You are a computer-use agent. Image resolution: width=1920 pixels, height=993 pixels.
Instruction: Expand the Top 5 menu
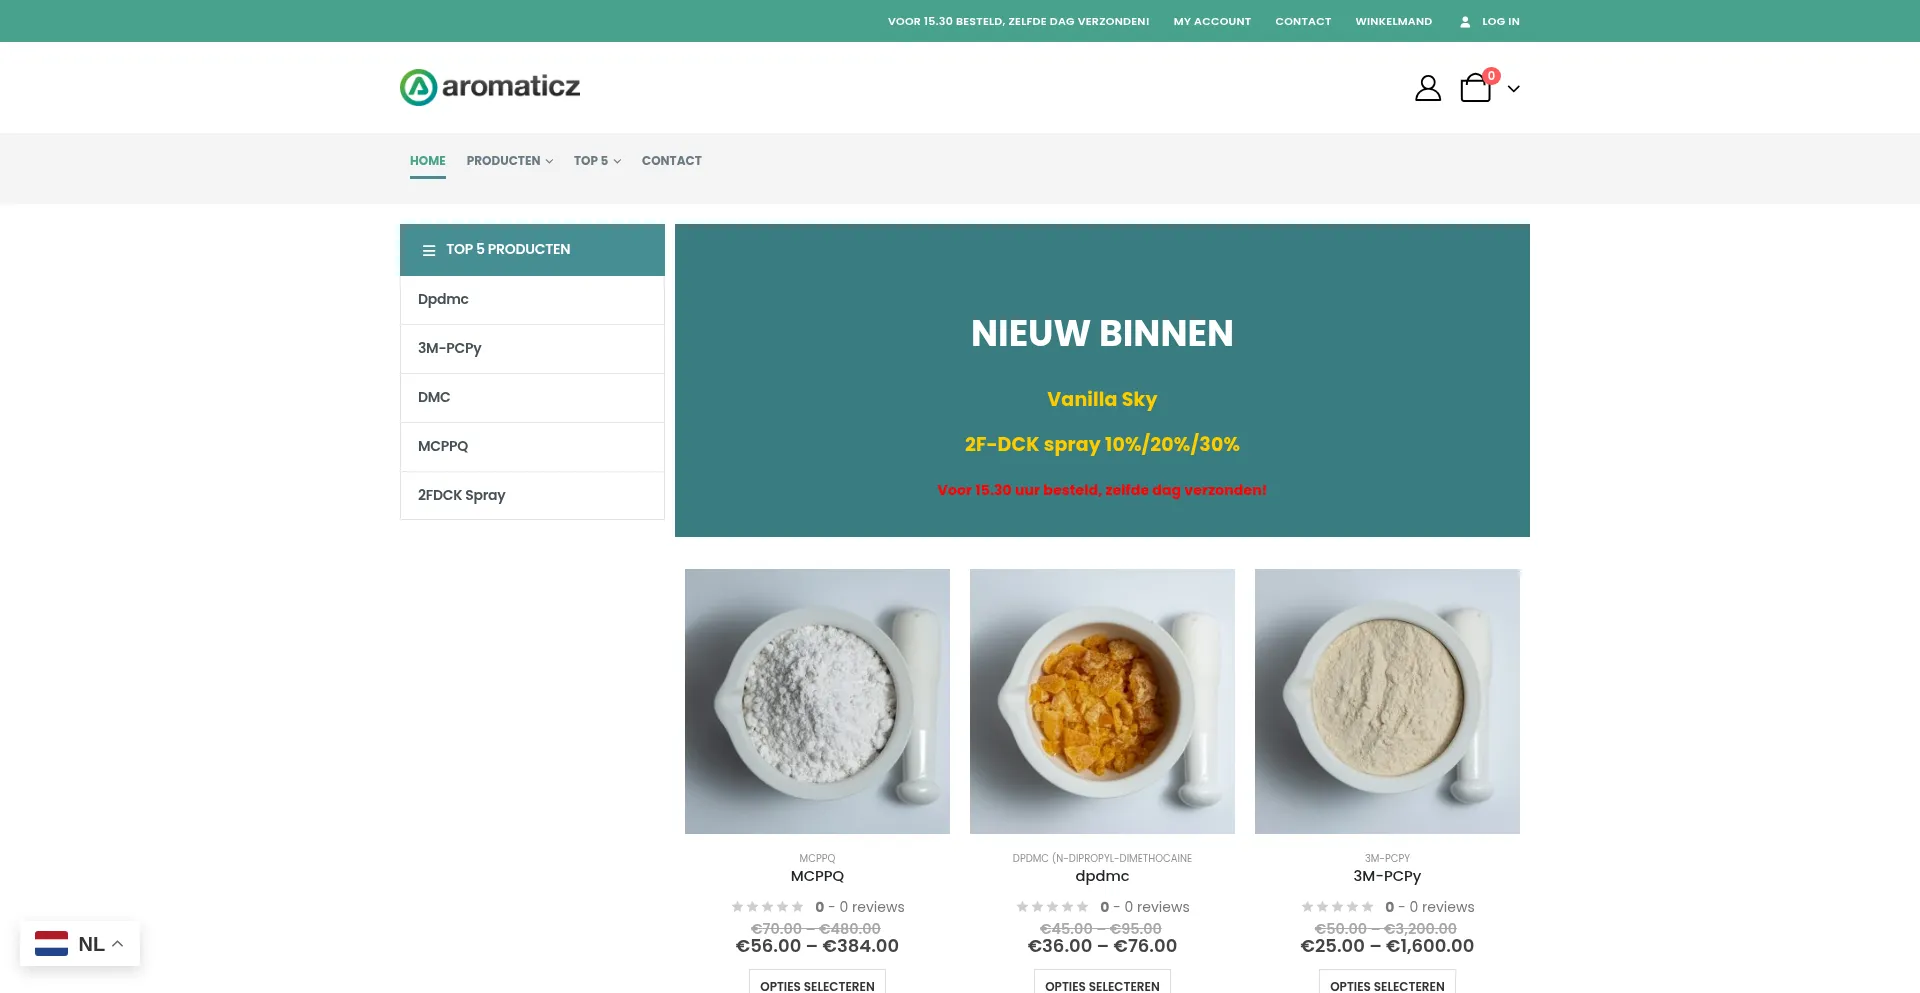click(x=597, y=161)
